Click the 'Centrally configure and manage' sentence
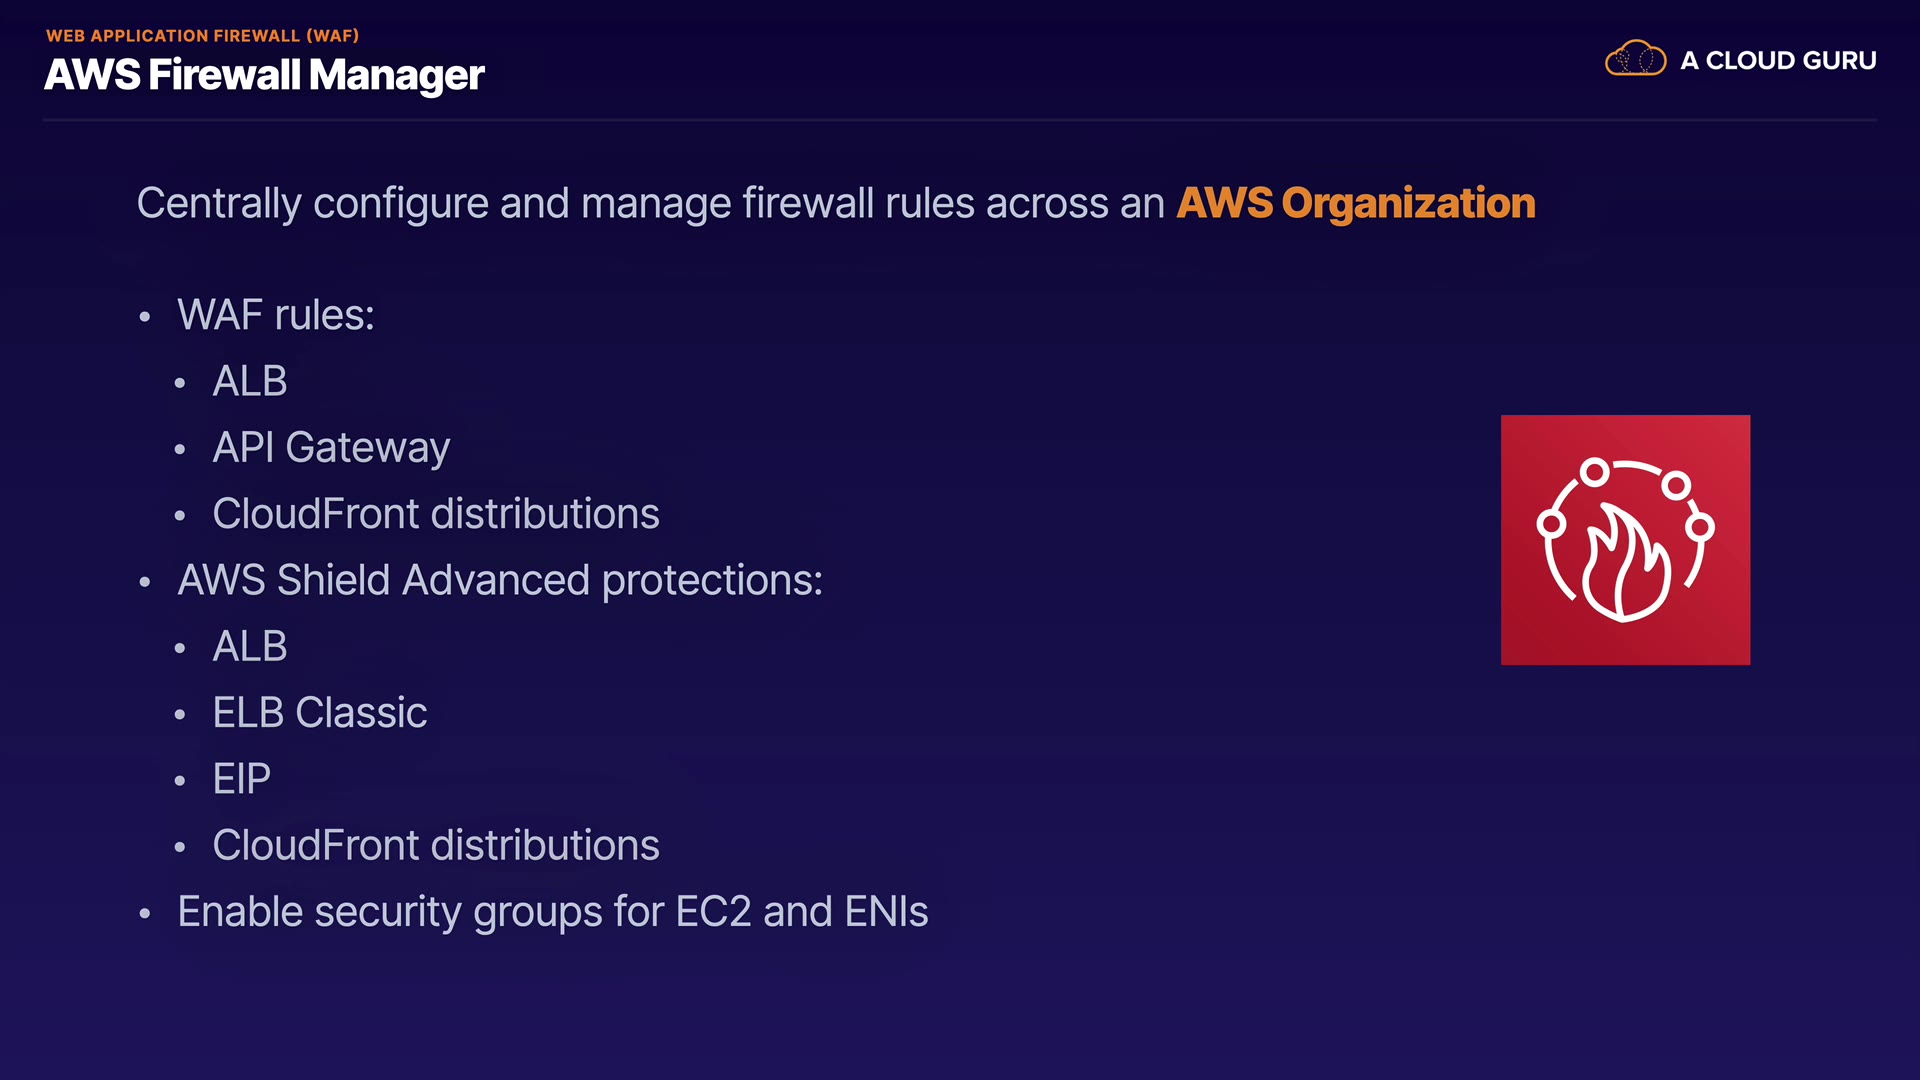This screenshot has height=1080, width=1920. [650, 204]
